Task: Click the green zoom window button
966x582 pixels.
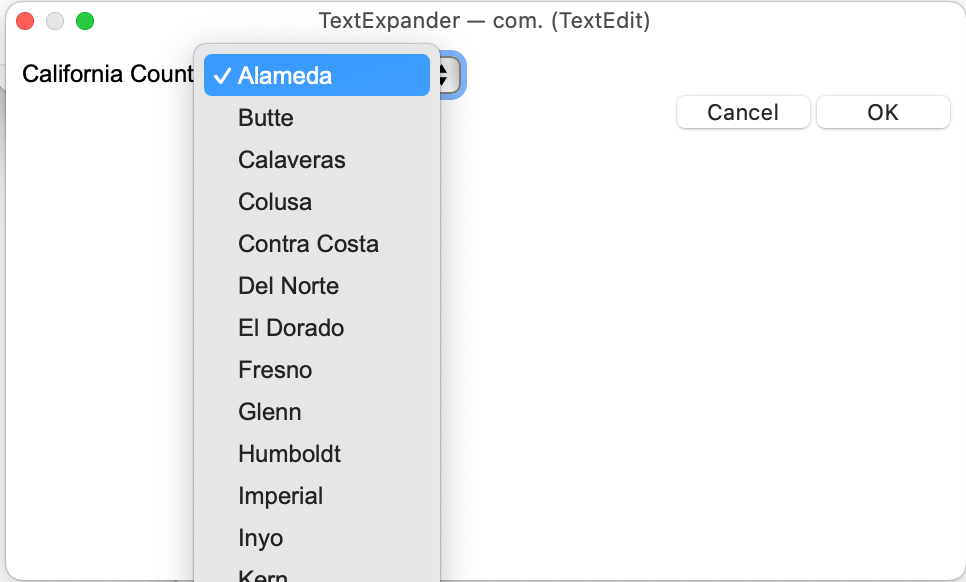Action: coord(85,21)
